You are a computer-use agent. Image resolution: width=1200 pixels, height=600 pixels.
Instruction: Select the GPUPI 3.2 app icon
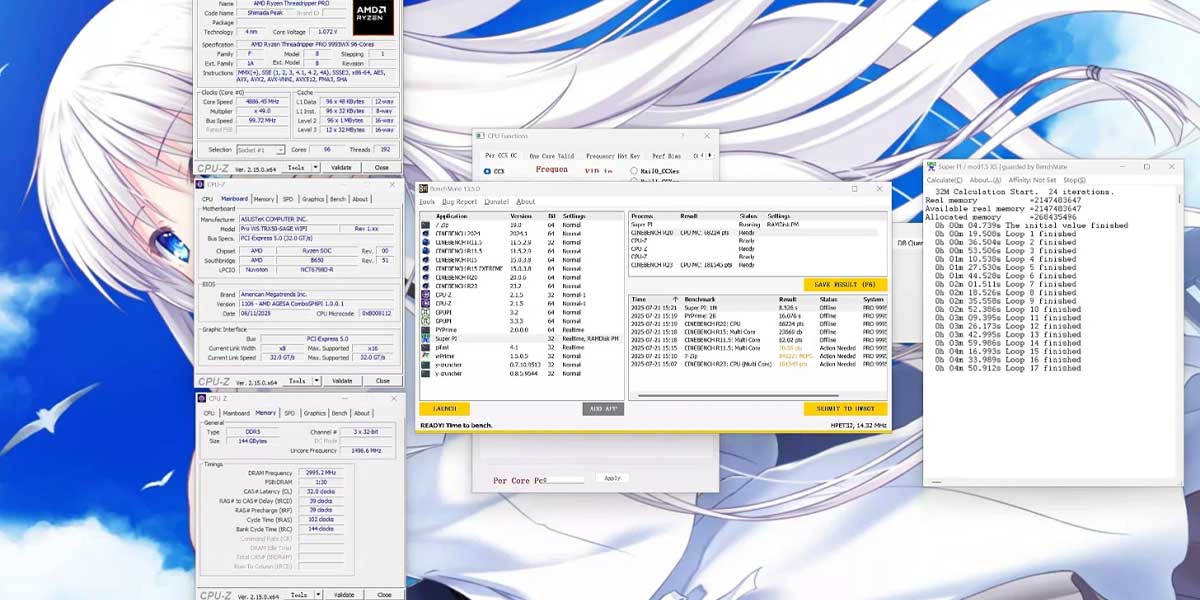426,312
